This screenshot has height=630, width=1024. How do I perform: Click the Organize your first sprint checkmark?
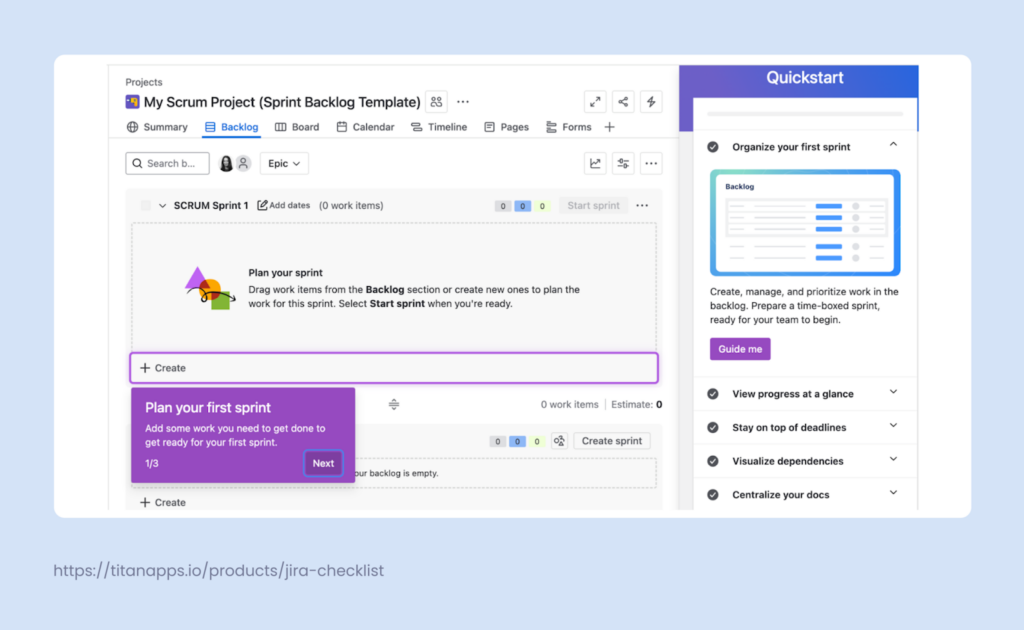(713, 145)
